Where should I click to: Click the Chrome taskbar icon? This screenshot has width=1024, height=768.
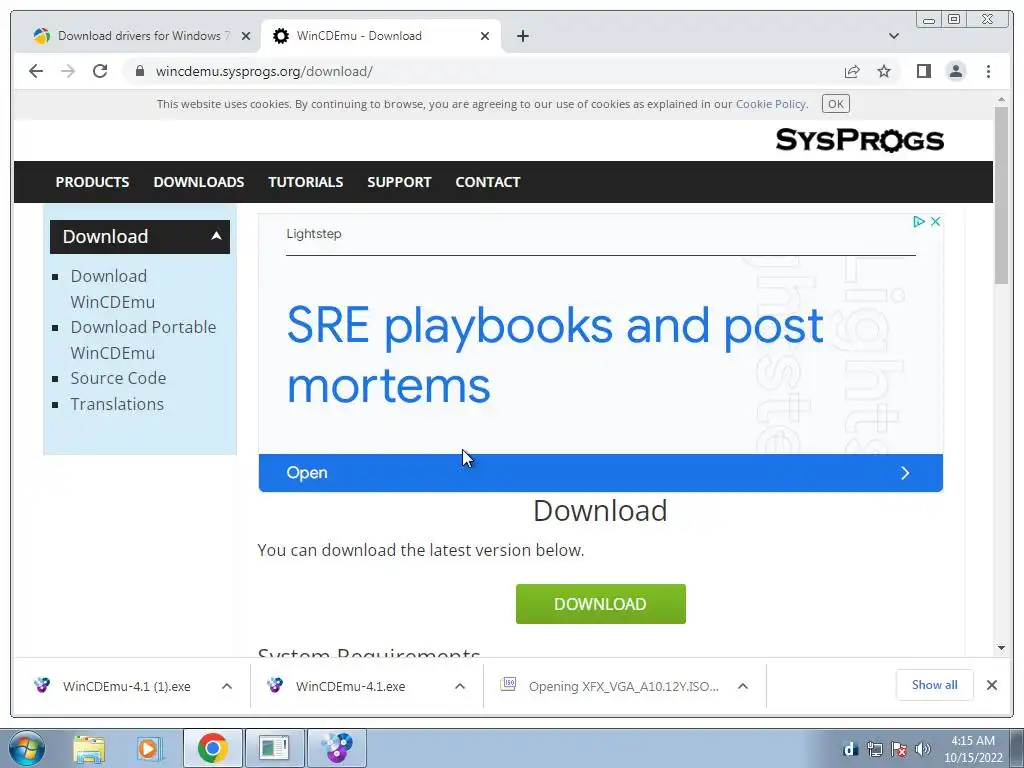click(x=212, y=748)
